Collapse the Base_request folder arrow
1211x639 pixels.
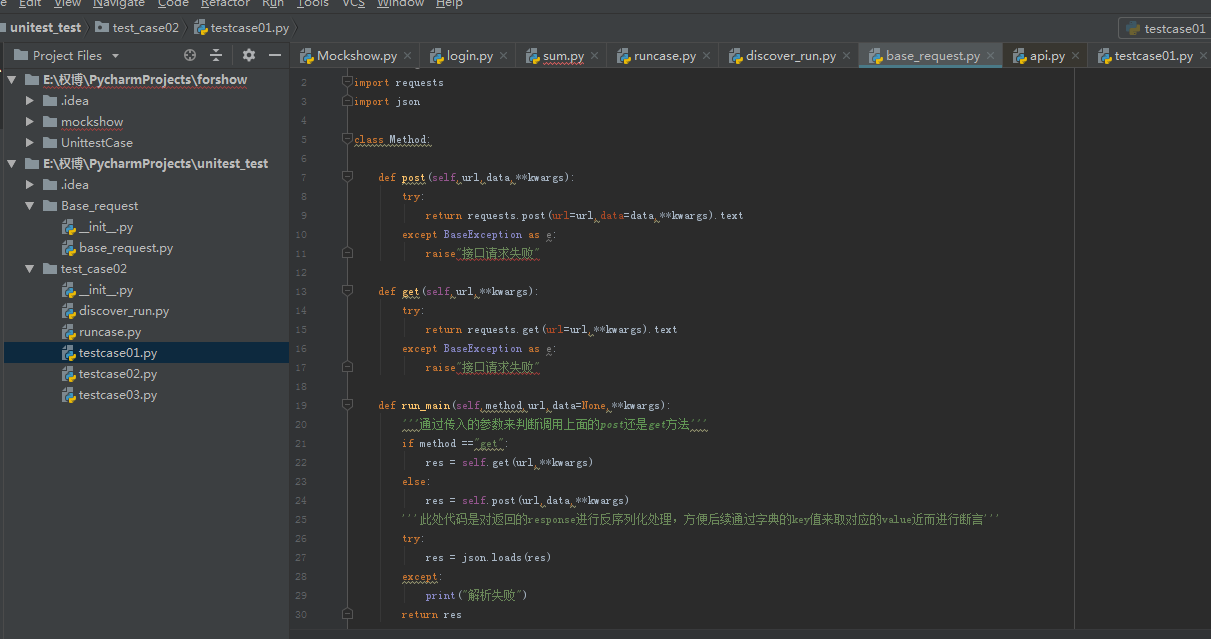[30, 206]
